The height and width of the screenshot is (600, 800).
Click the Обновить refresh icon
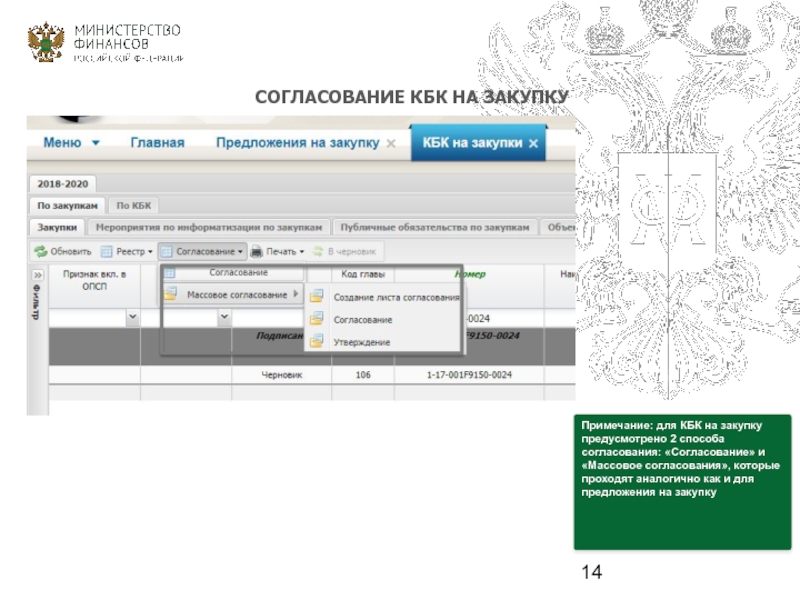[40, 251]
